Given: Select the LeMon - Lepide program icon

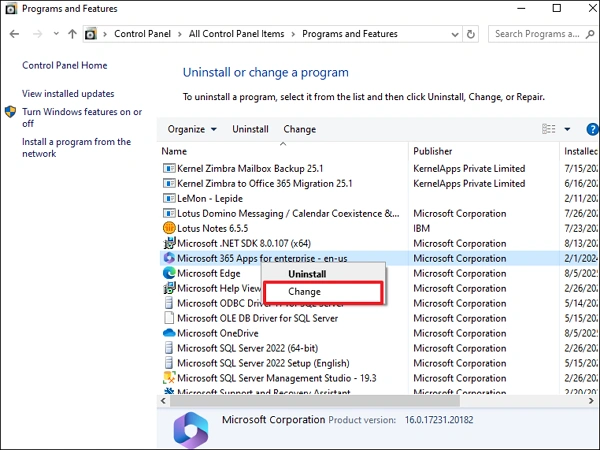Looking at the screenshot, I should pos(169,198).
